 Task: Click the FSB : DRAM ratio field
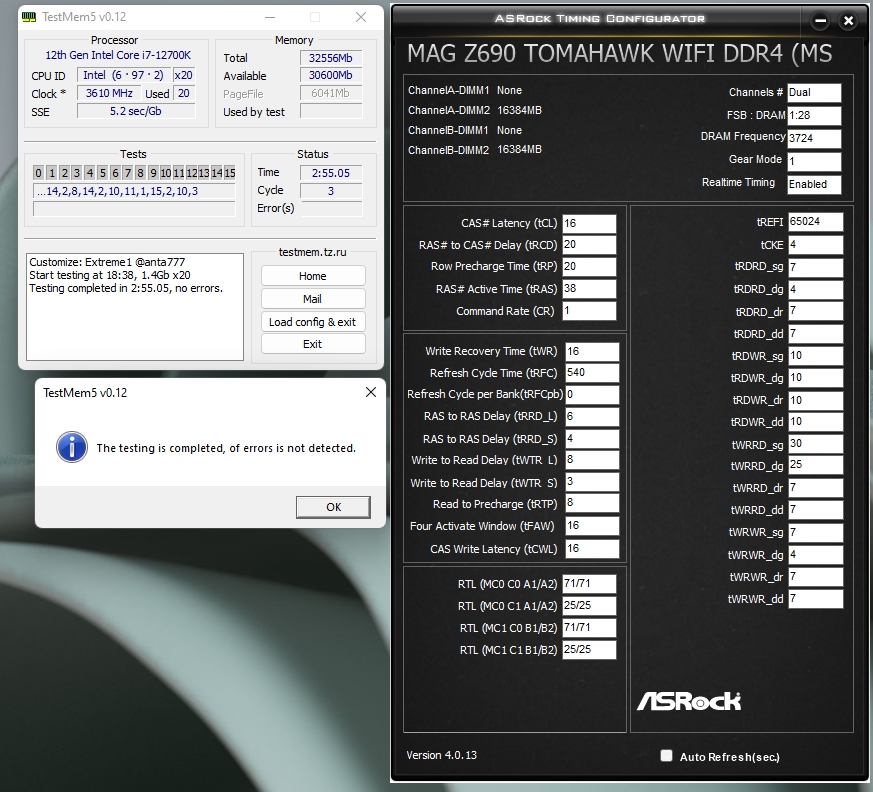pos(814,115)
